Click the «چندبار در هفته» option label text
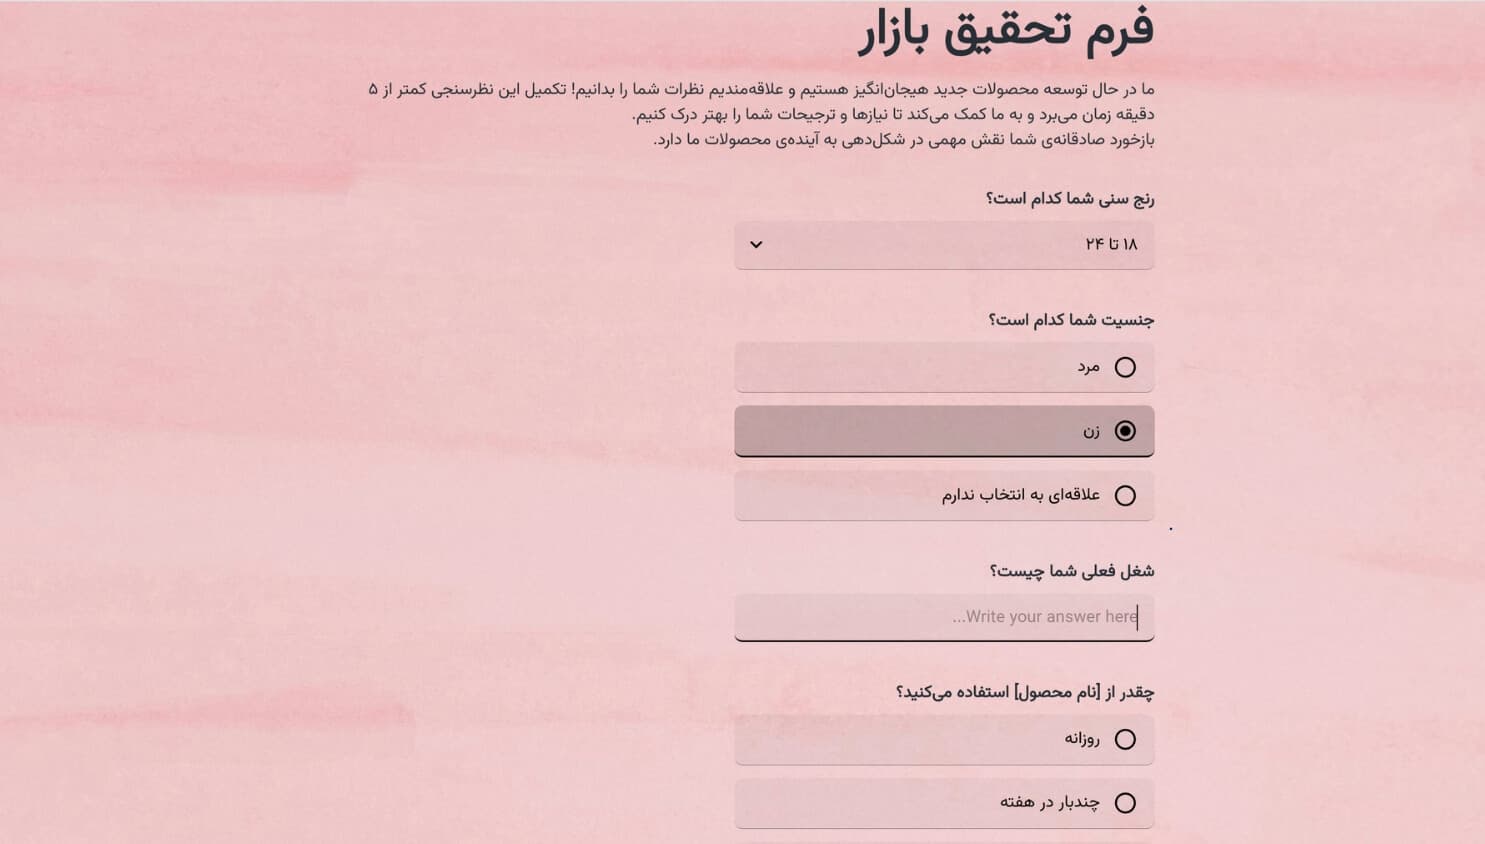 click(x=1049, y=803)
